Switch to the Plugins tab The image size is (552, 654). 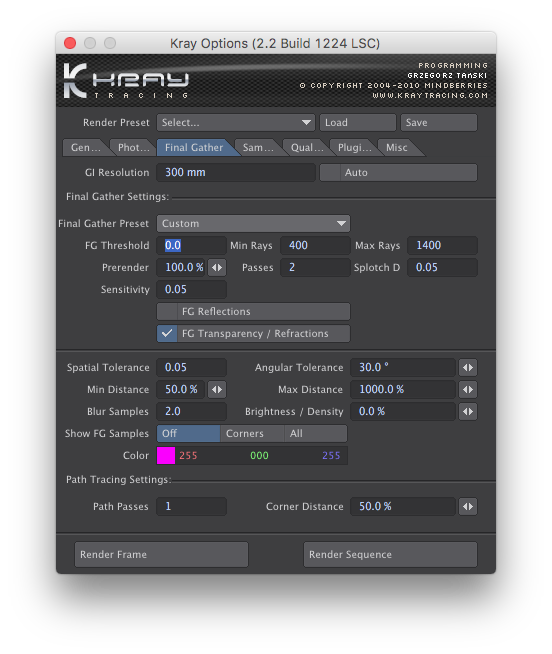click(x=354, y=148)
